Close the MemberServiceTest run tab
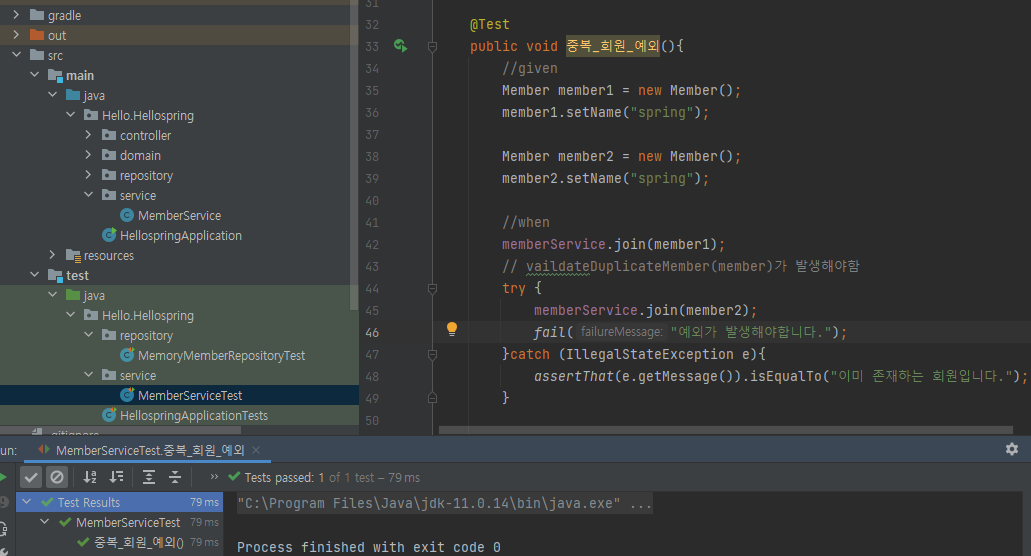Screen dimensions: 1031x556 click(256, 450)
